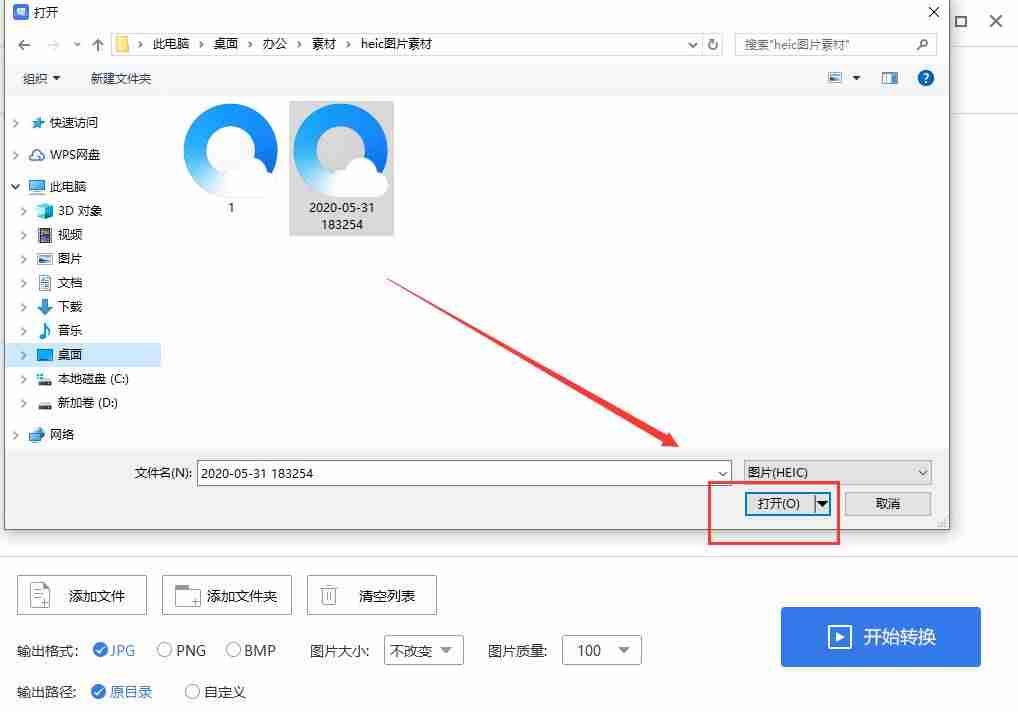Viewport: 1018px width, 712px height.
Task: Select 新加卷 (D:) drive
Action: click(88, 402)
